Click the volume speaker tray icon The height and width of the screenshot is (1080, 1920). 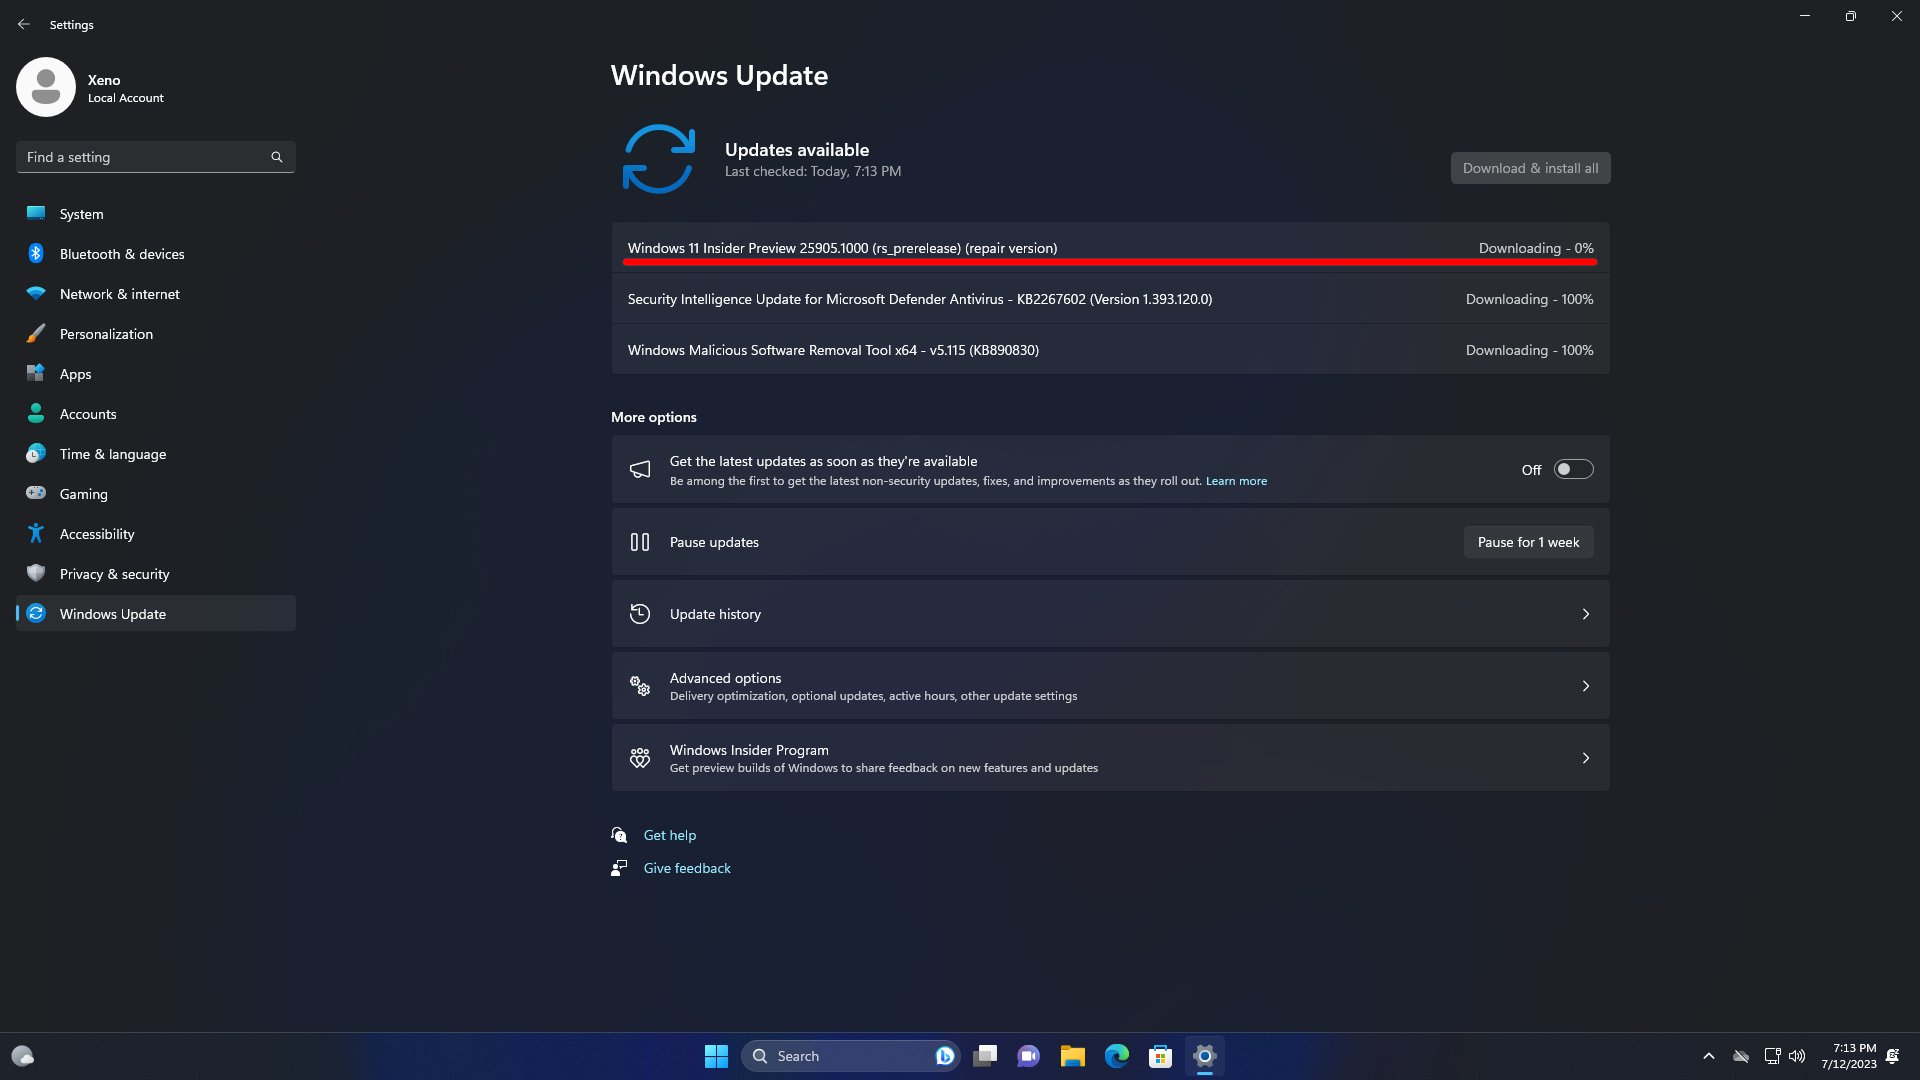(x=1797, y=1056)
